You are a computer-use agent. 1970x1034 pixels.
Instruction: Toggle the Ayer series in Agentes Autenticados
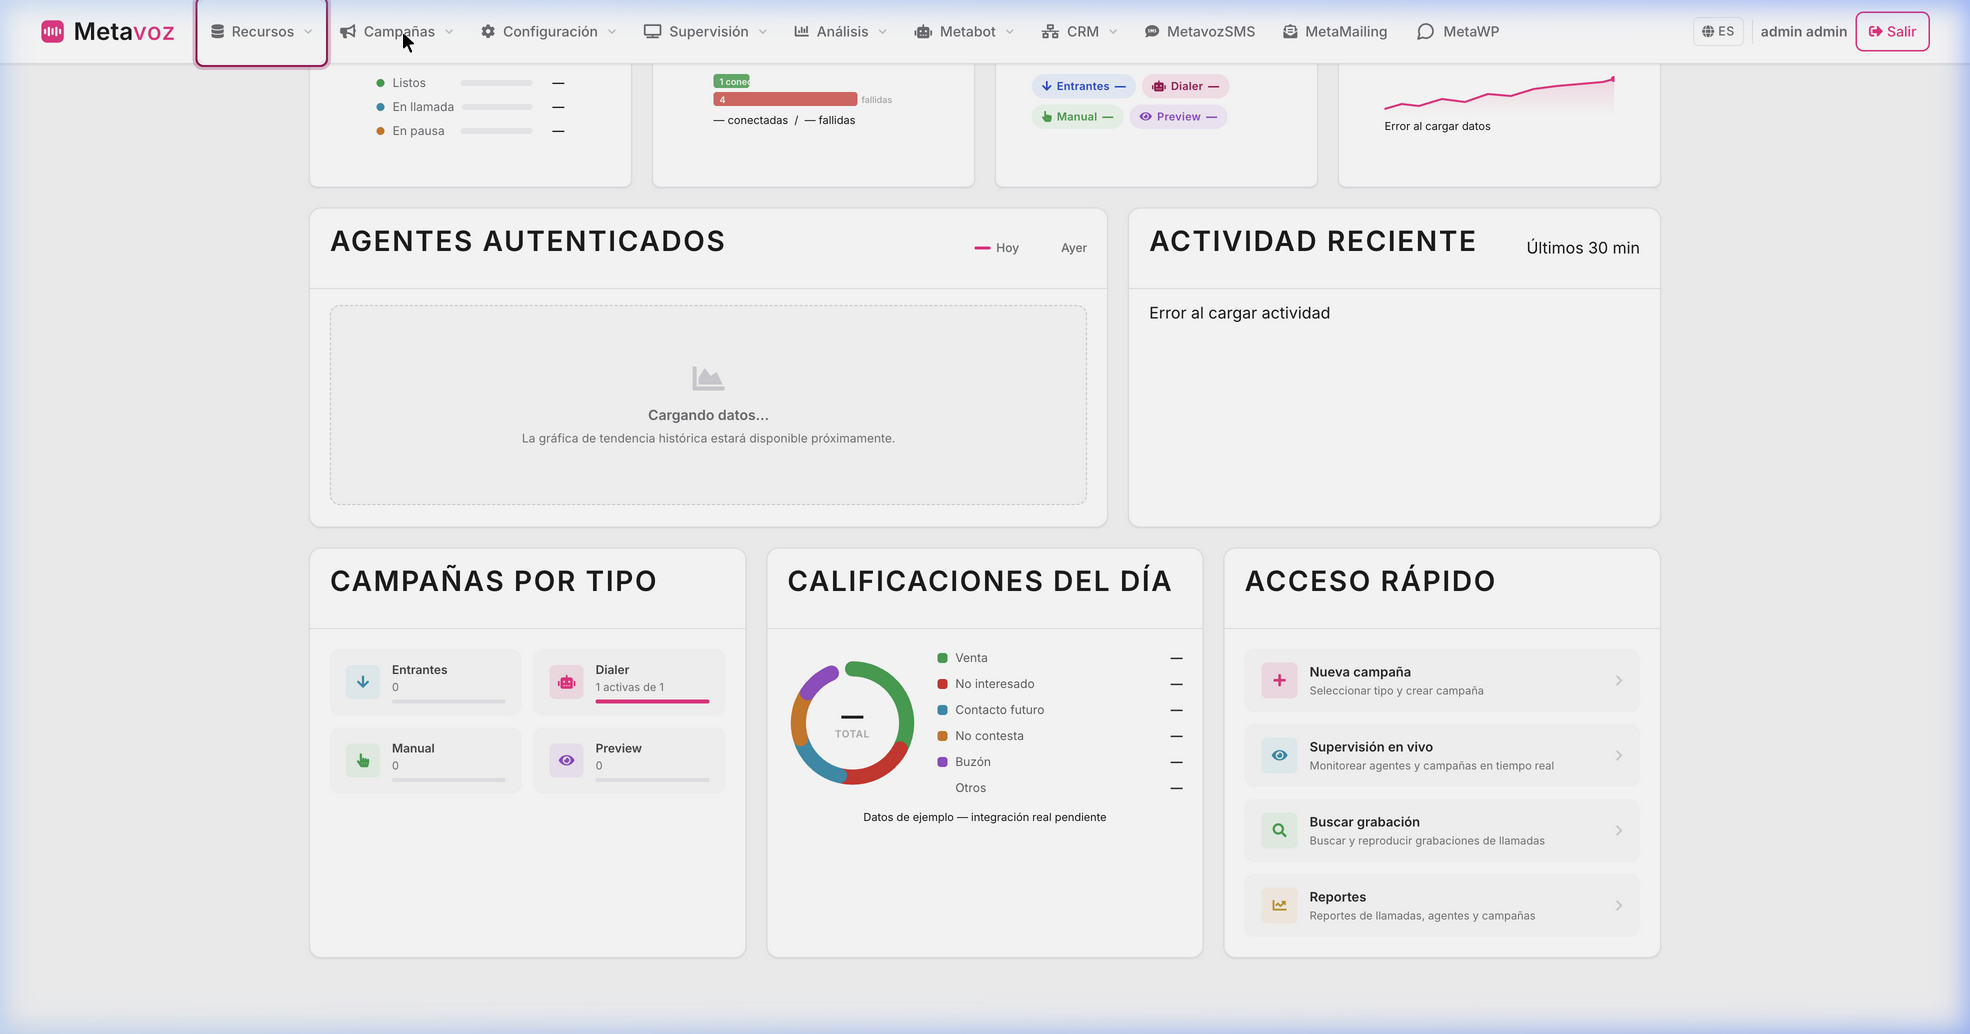tap(1073, 248)
